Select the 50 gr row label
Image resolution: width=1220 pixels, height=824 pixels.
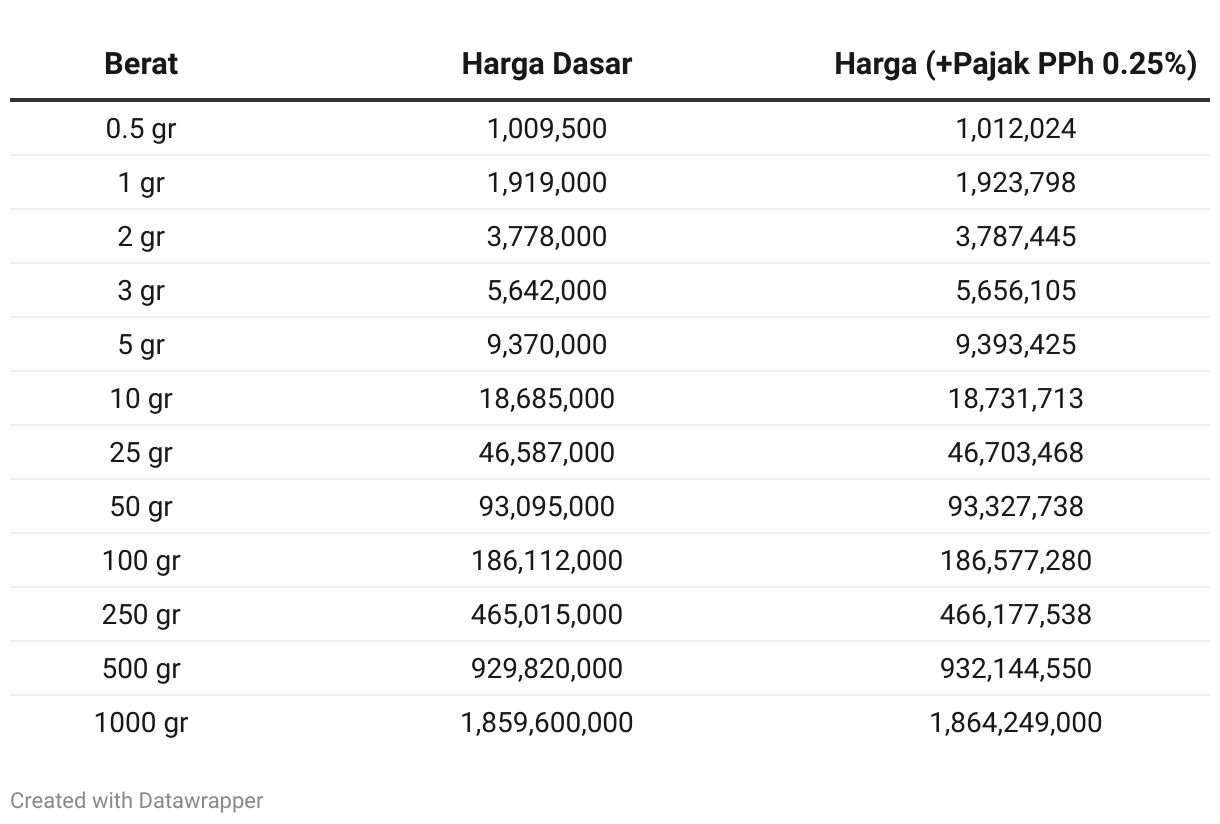pyautogui.click(x=141, y=507)
